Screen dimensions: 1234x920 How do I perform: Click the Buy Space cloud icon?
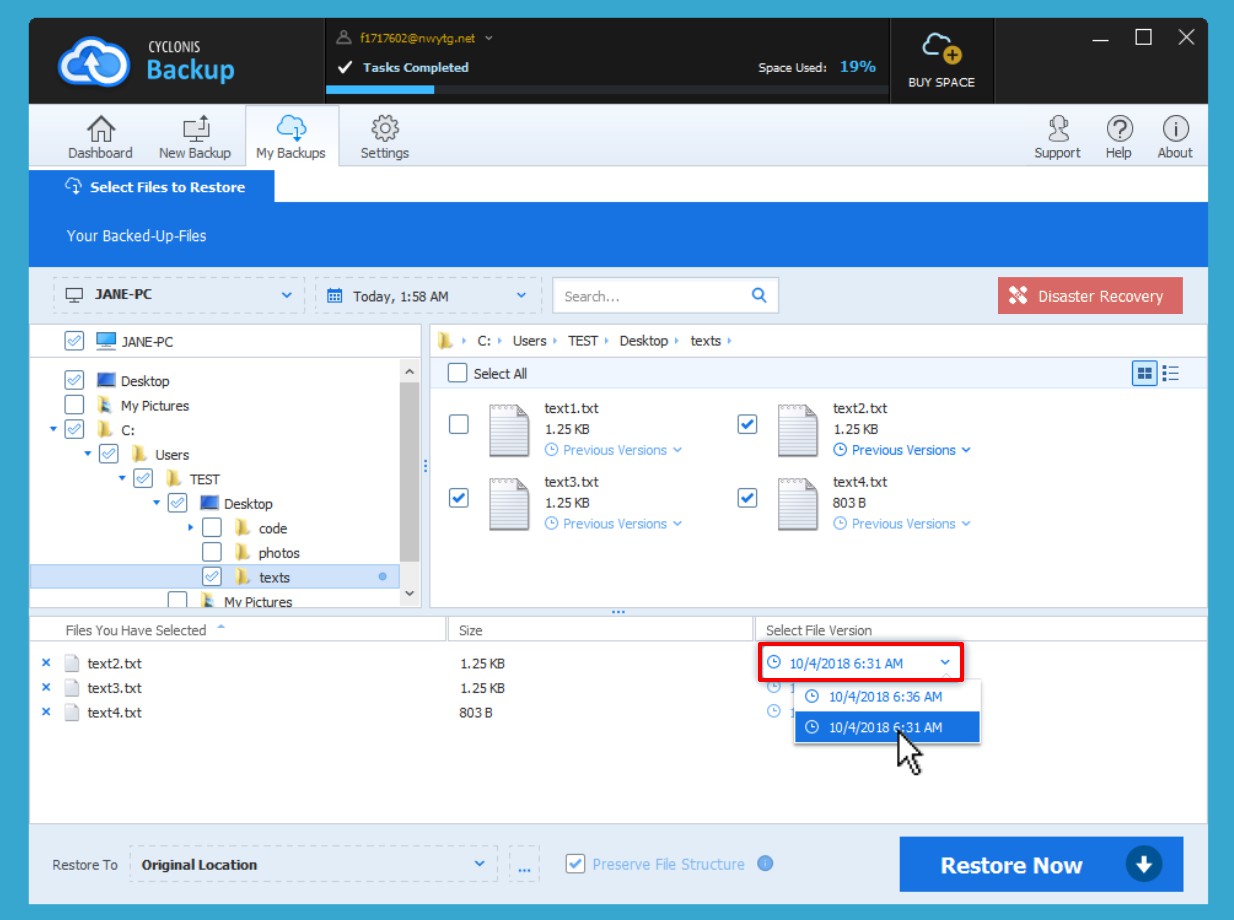coord(941,48)
